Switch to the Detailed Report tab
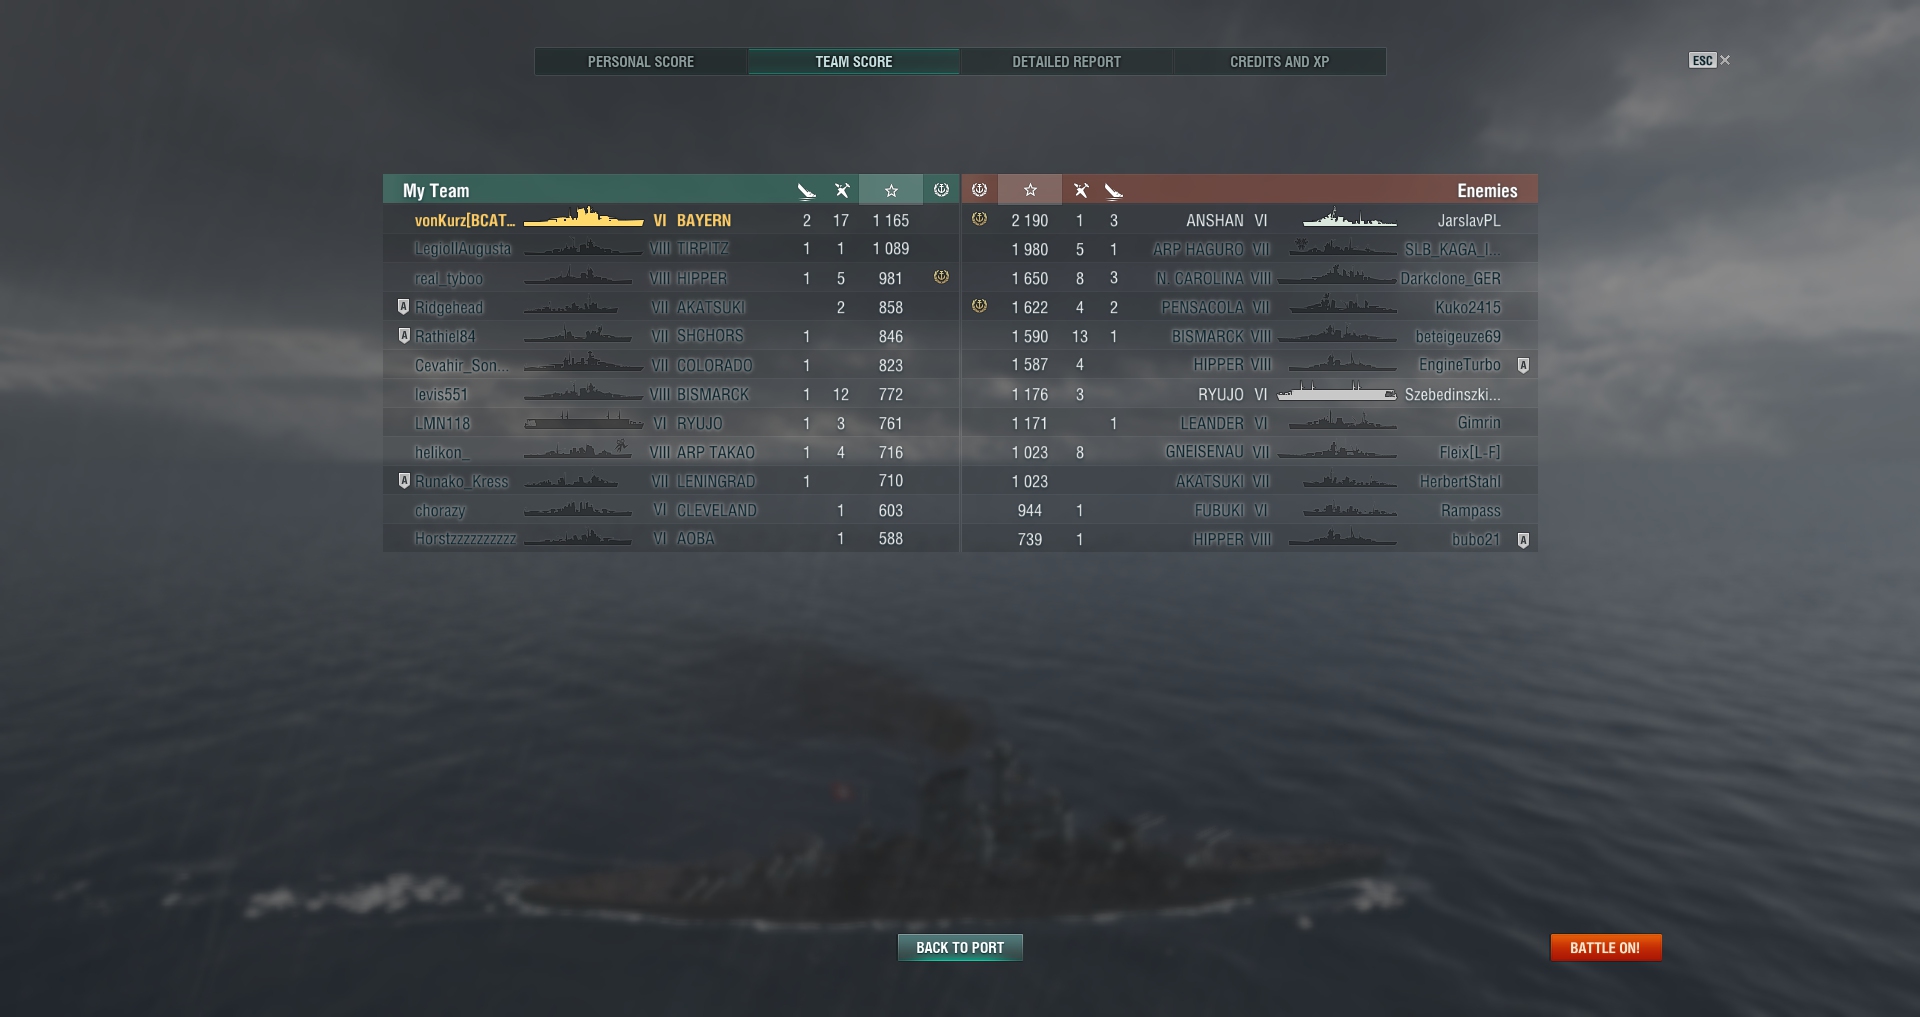 pyautogui.click(x=1066, y=62)
